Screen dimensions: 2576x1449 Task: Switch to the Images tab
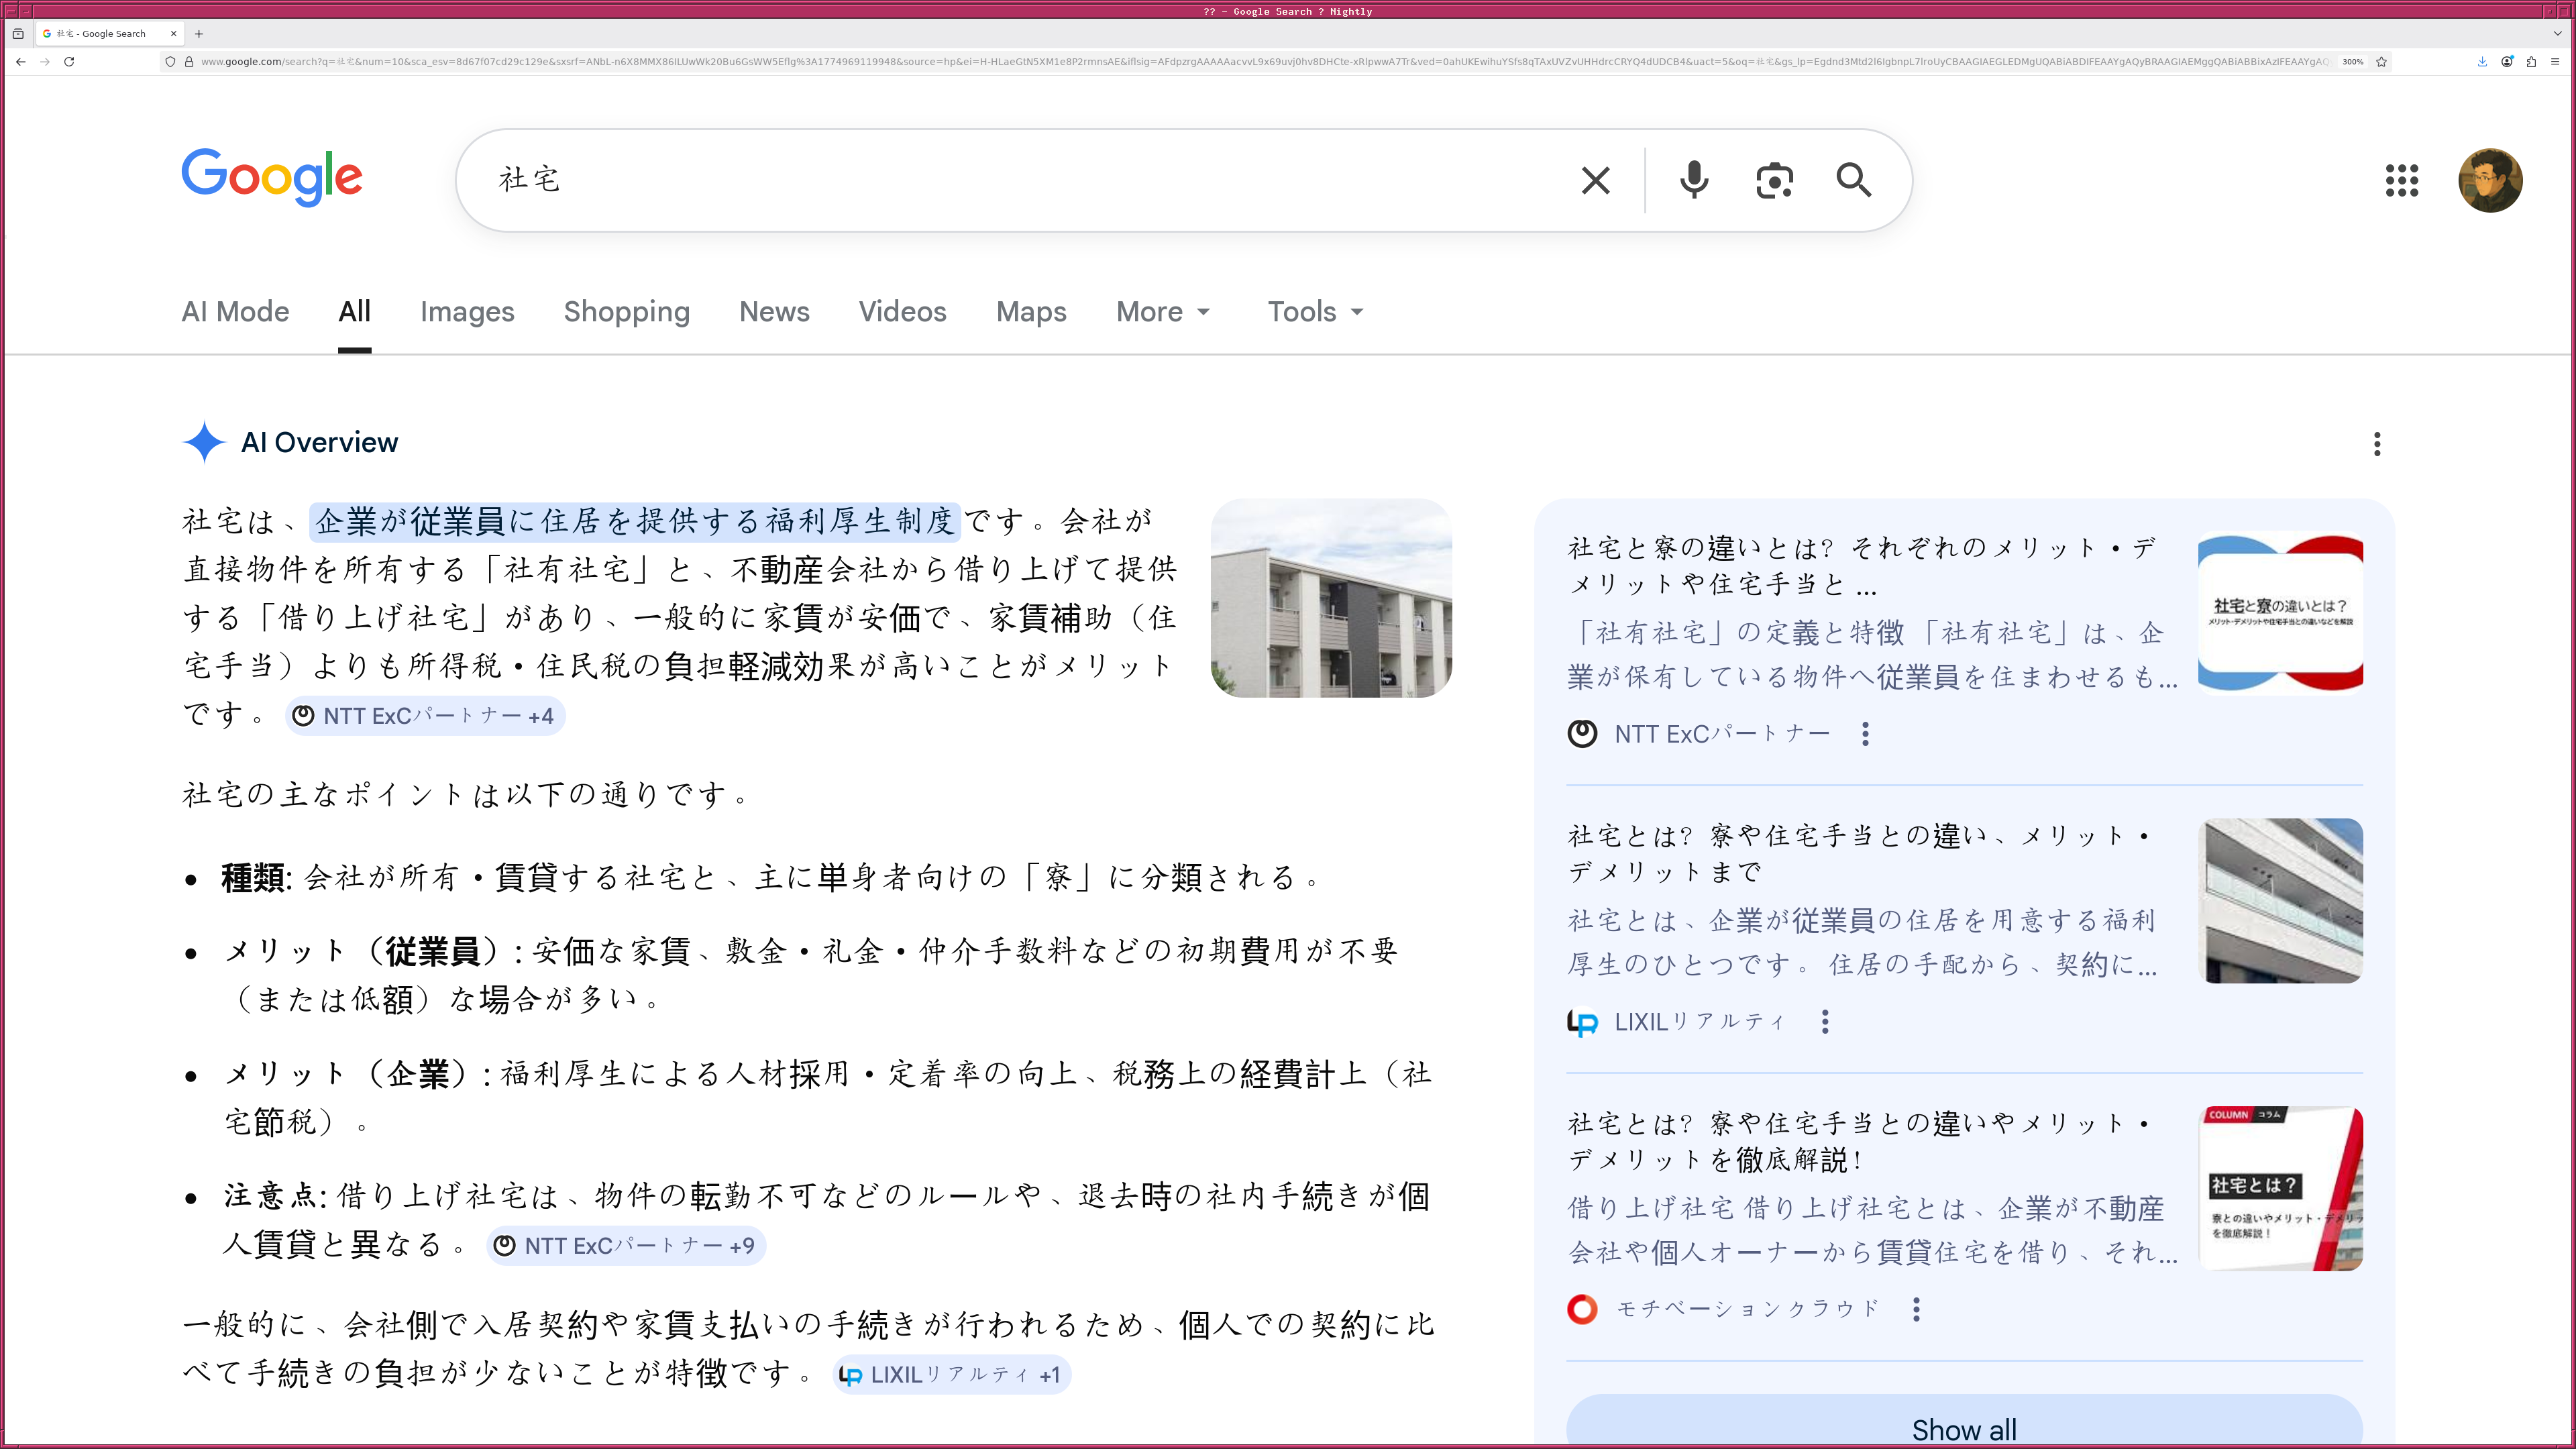tap(467, 312)
